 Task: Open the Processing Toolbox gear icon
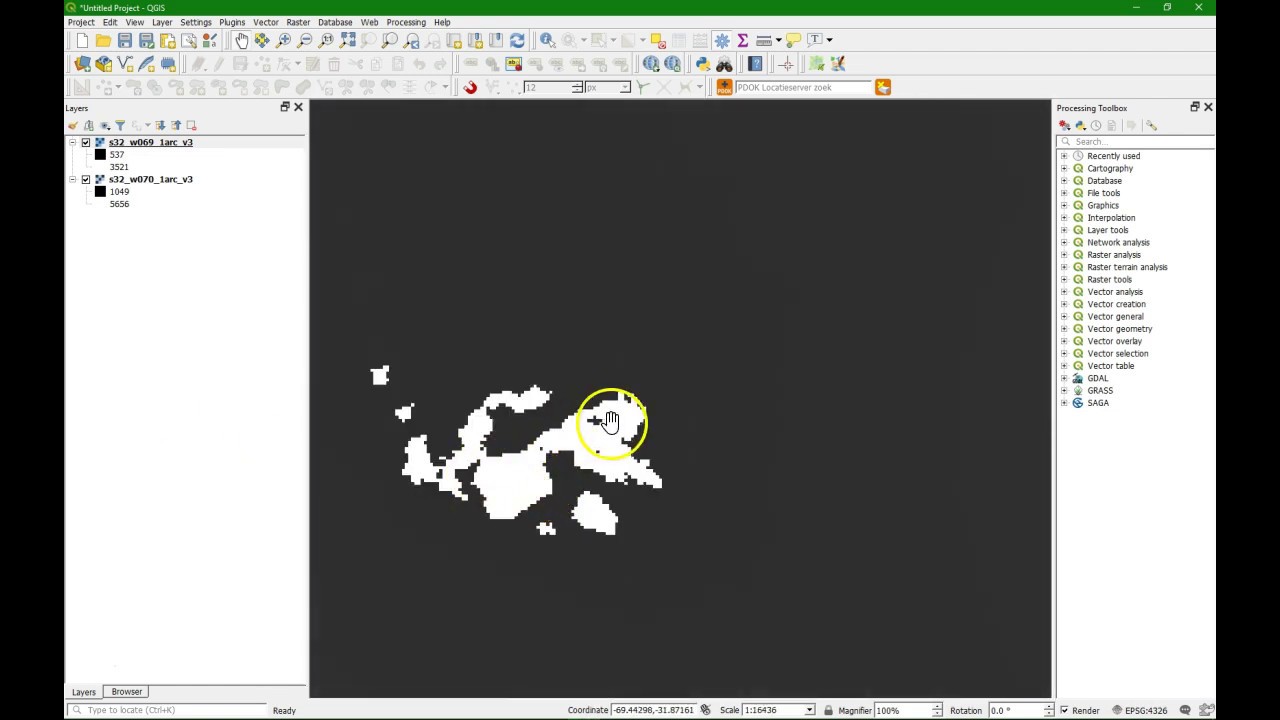pyautogui.click(x=722, y=40)
